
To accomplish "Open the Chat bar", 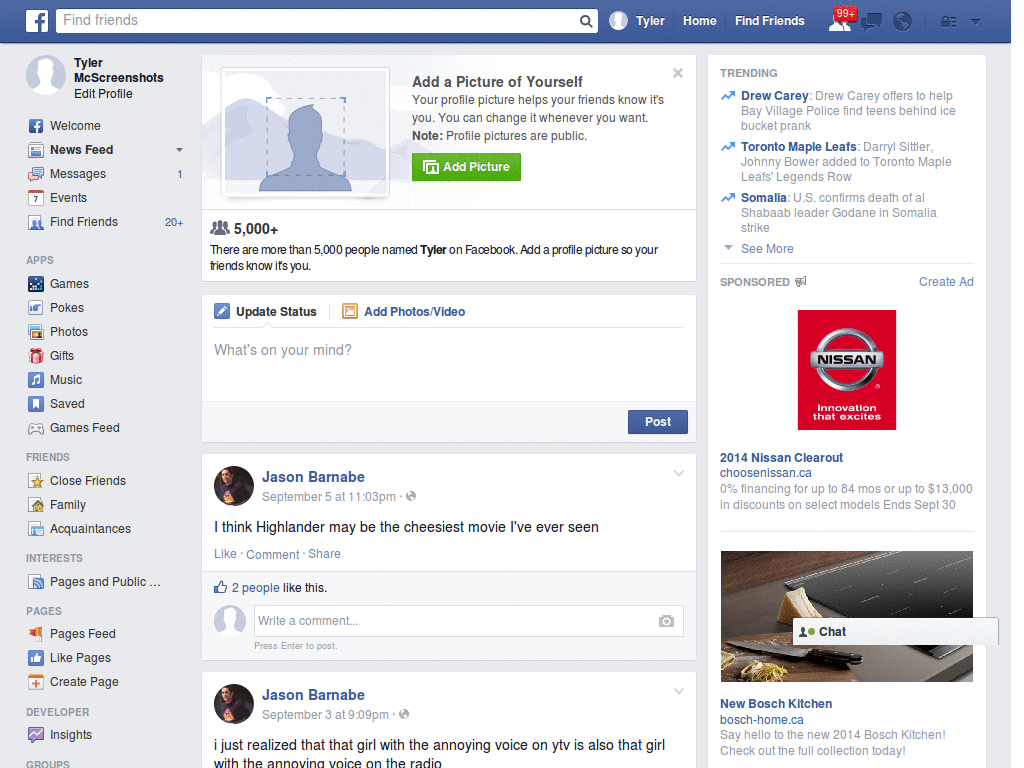I will click(895, 632).
